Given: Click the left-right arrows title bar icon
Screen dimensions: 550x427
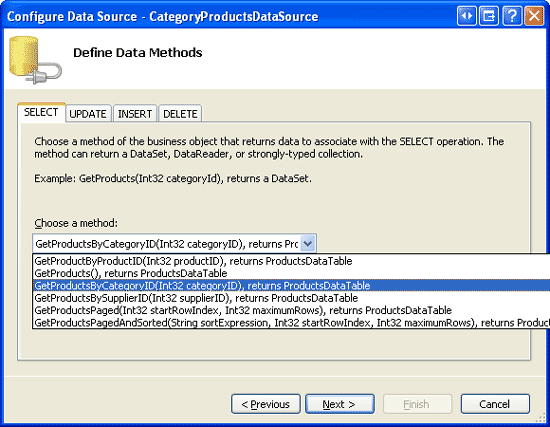Looking at the screenshot, I should [467, 16].
